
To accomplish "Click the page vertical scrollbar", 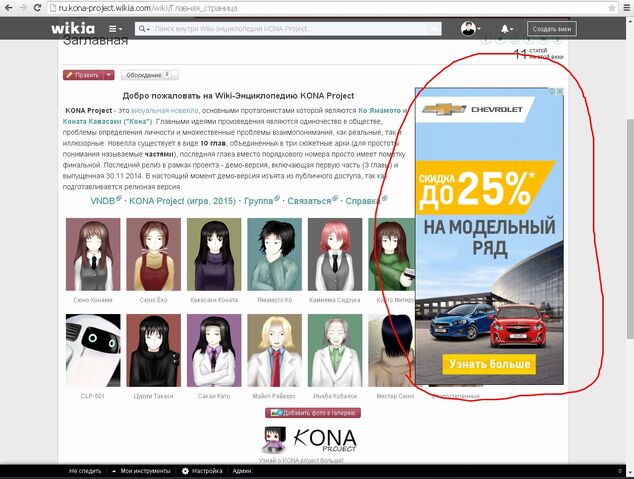I will tap(630, 228).
